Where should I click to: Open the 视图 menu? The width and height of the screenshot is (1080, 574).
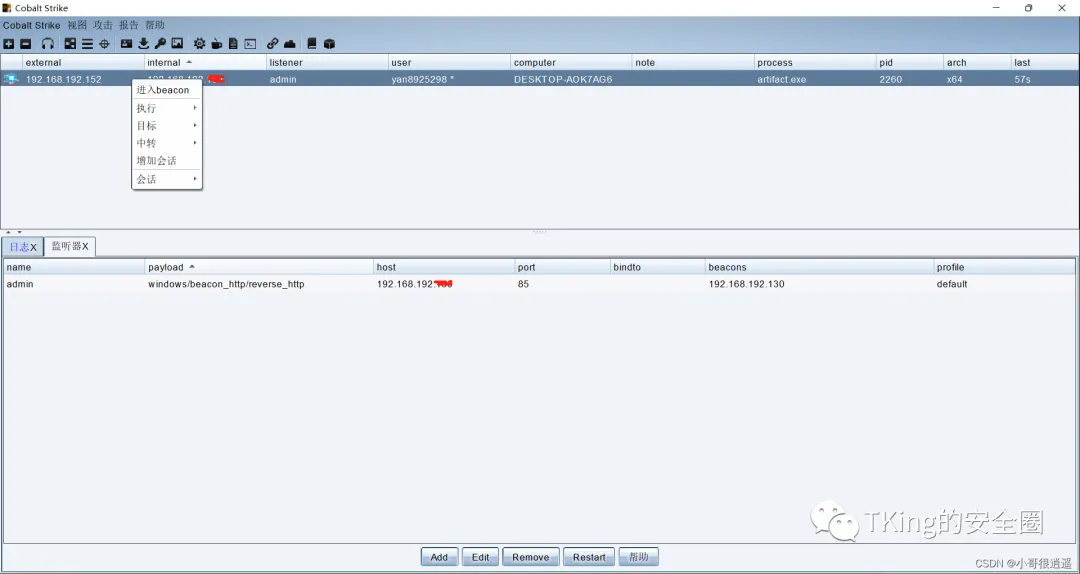click(x=77, y=25)
